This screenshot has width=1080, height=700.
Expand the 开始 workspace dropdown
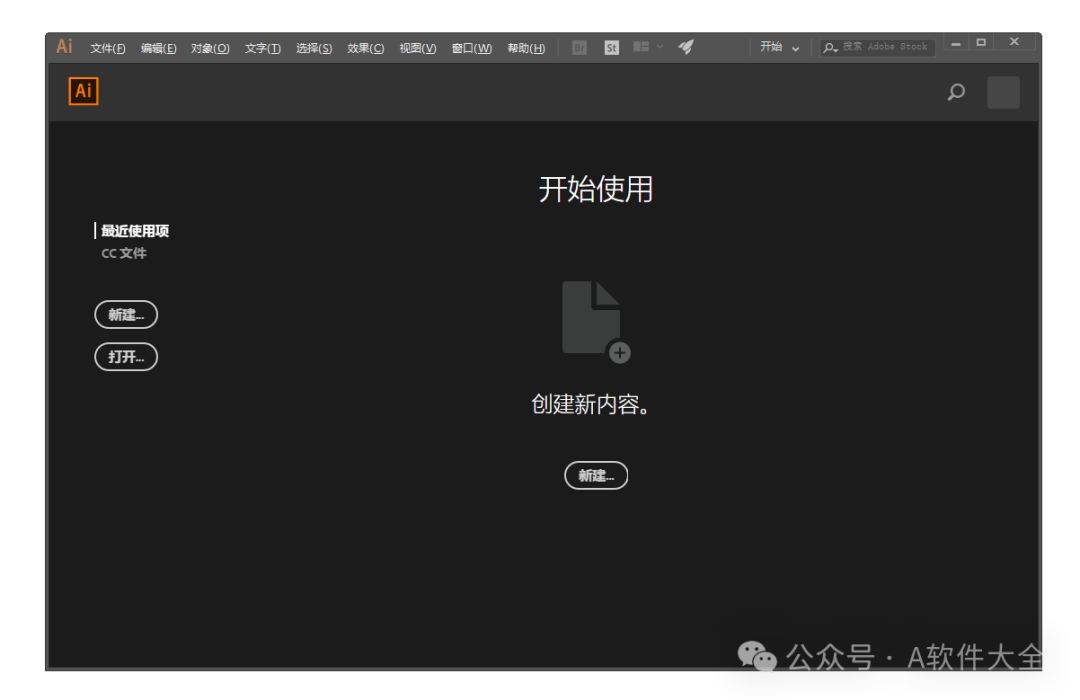pos(778,46)
